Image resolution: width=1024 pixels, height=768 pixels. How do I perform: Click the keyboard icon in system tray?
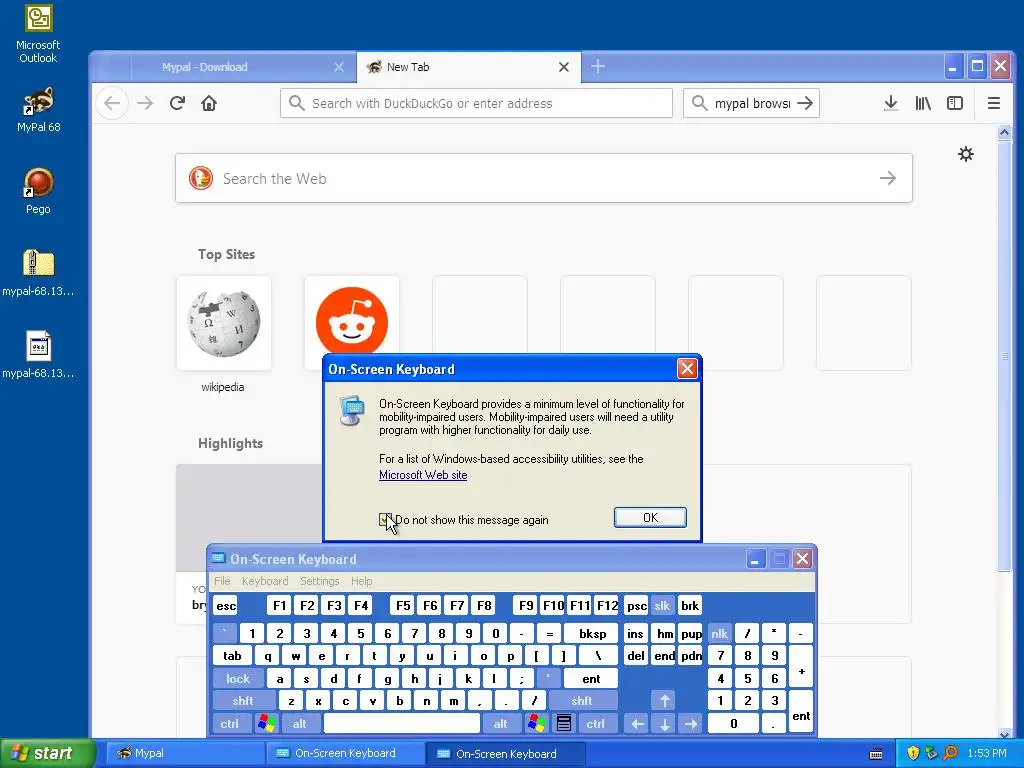876,754
